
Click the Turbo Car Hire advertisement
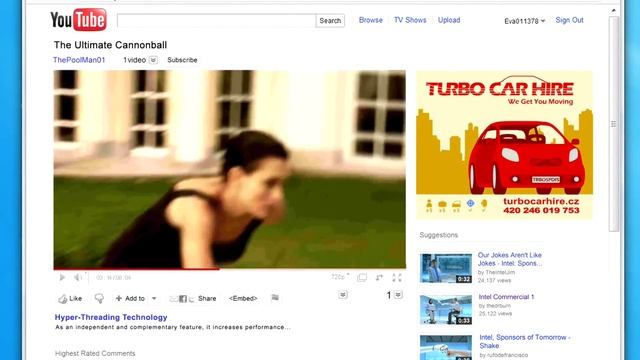click(504, 144)
